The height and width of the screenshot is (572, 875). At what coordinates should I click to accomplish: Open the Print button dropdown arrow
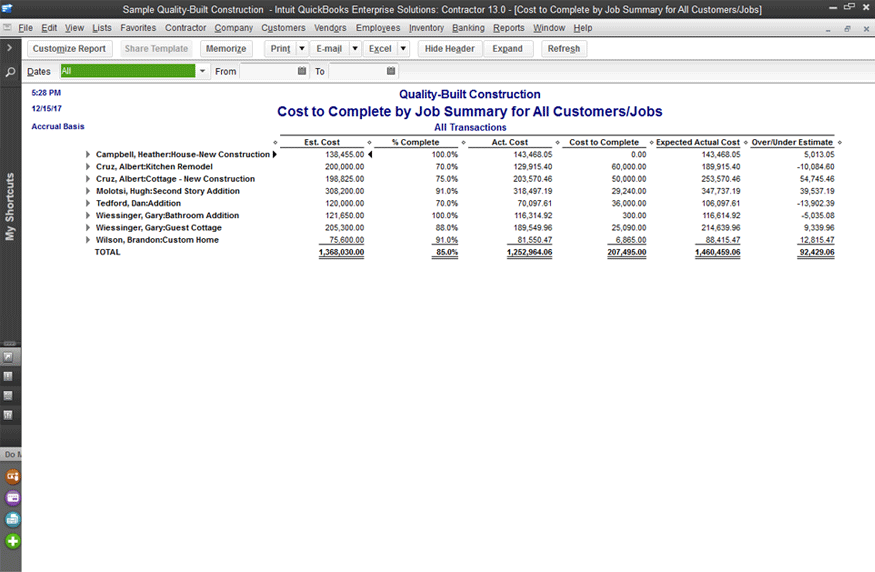tap(302, 48)
